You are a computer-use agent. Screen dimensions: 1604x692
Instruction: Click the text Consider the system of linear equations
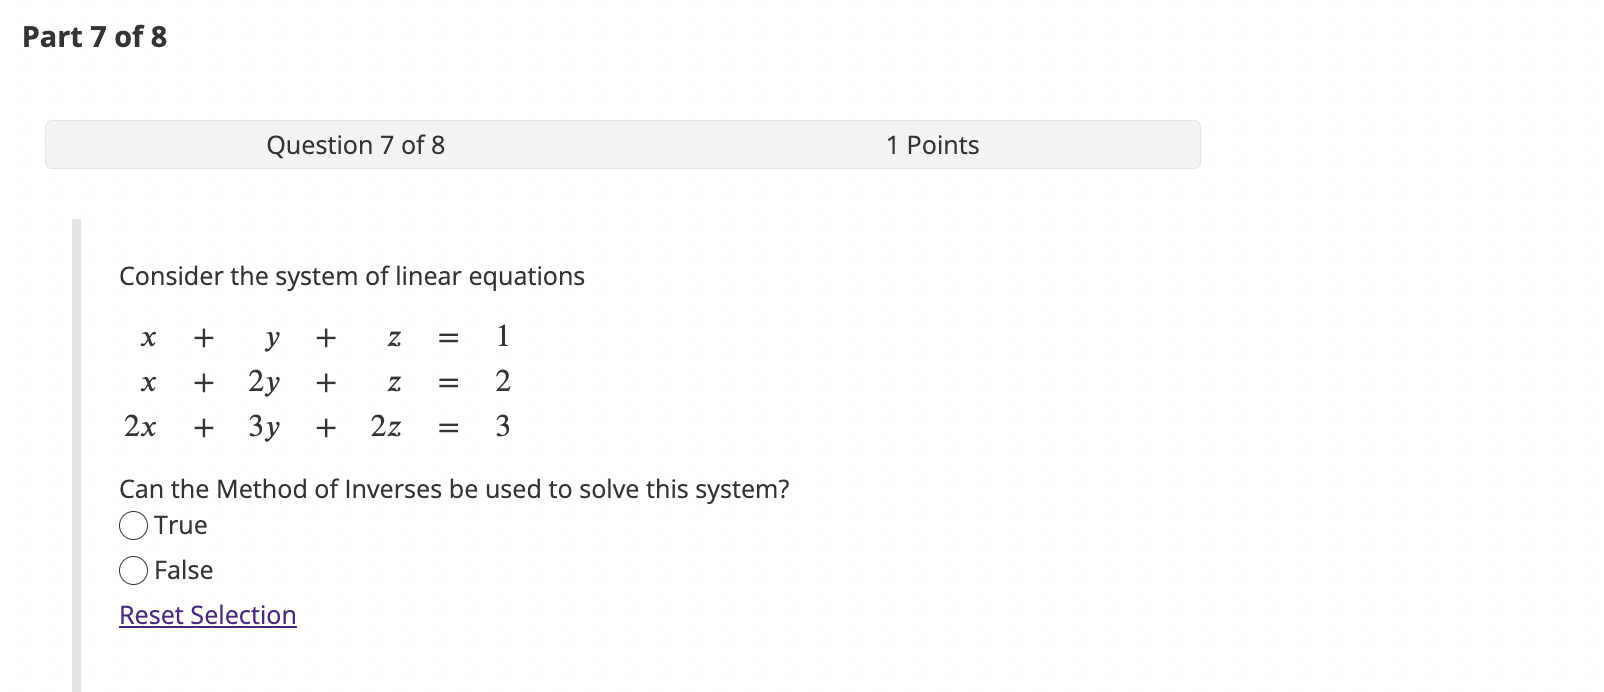click(x=352, y=276)
